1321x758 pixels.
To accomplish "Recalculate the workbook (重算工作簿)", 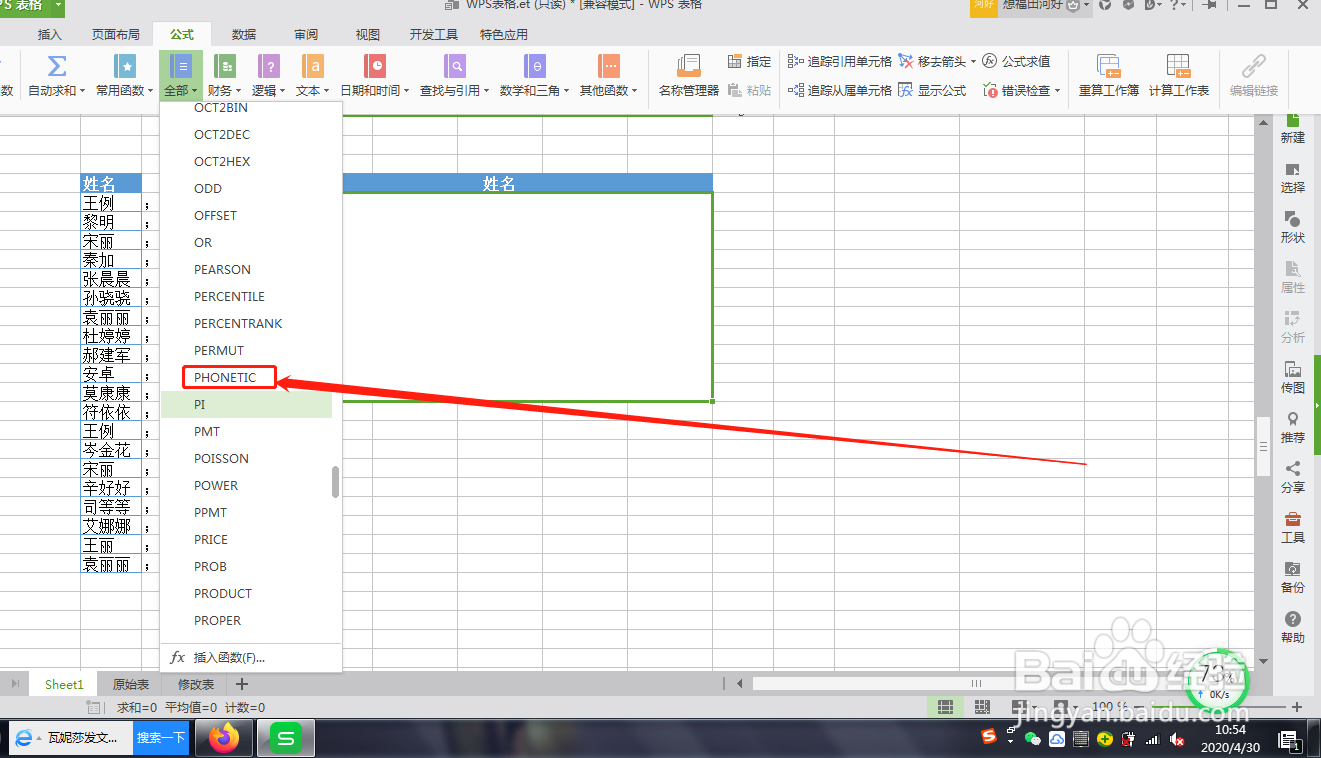I will pos(1108,76).
